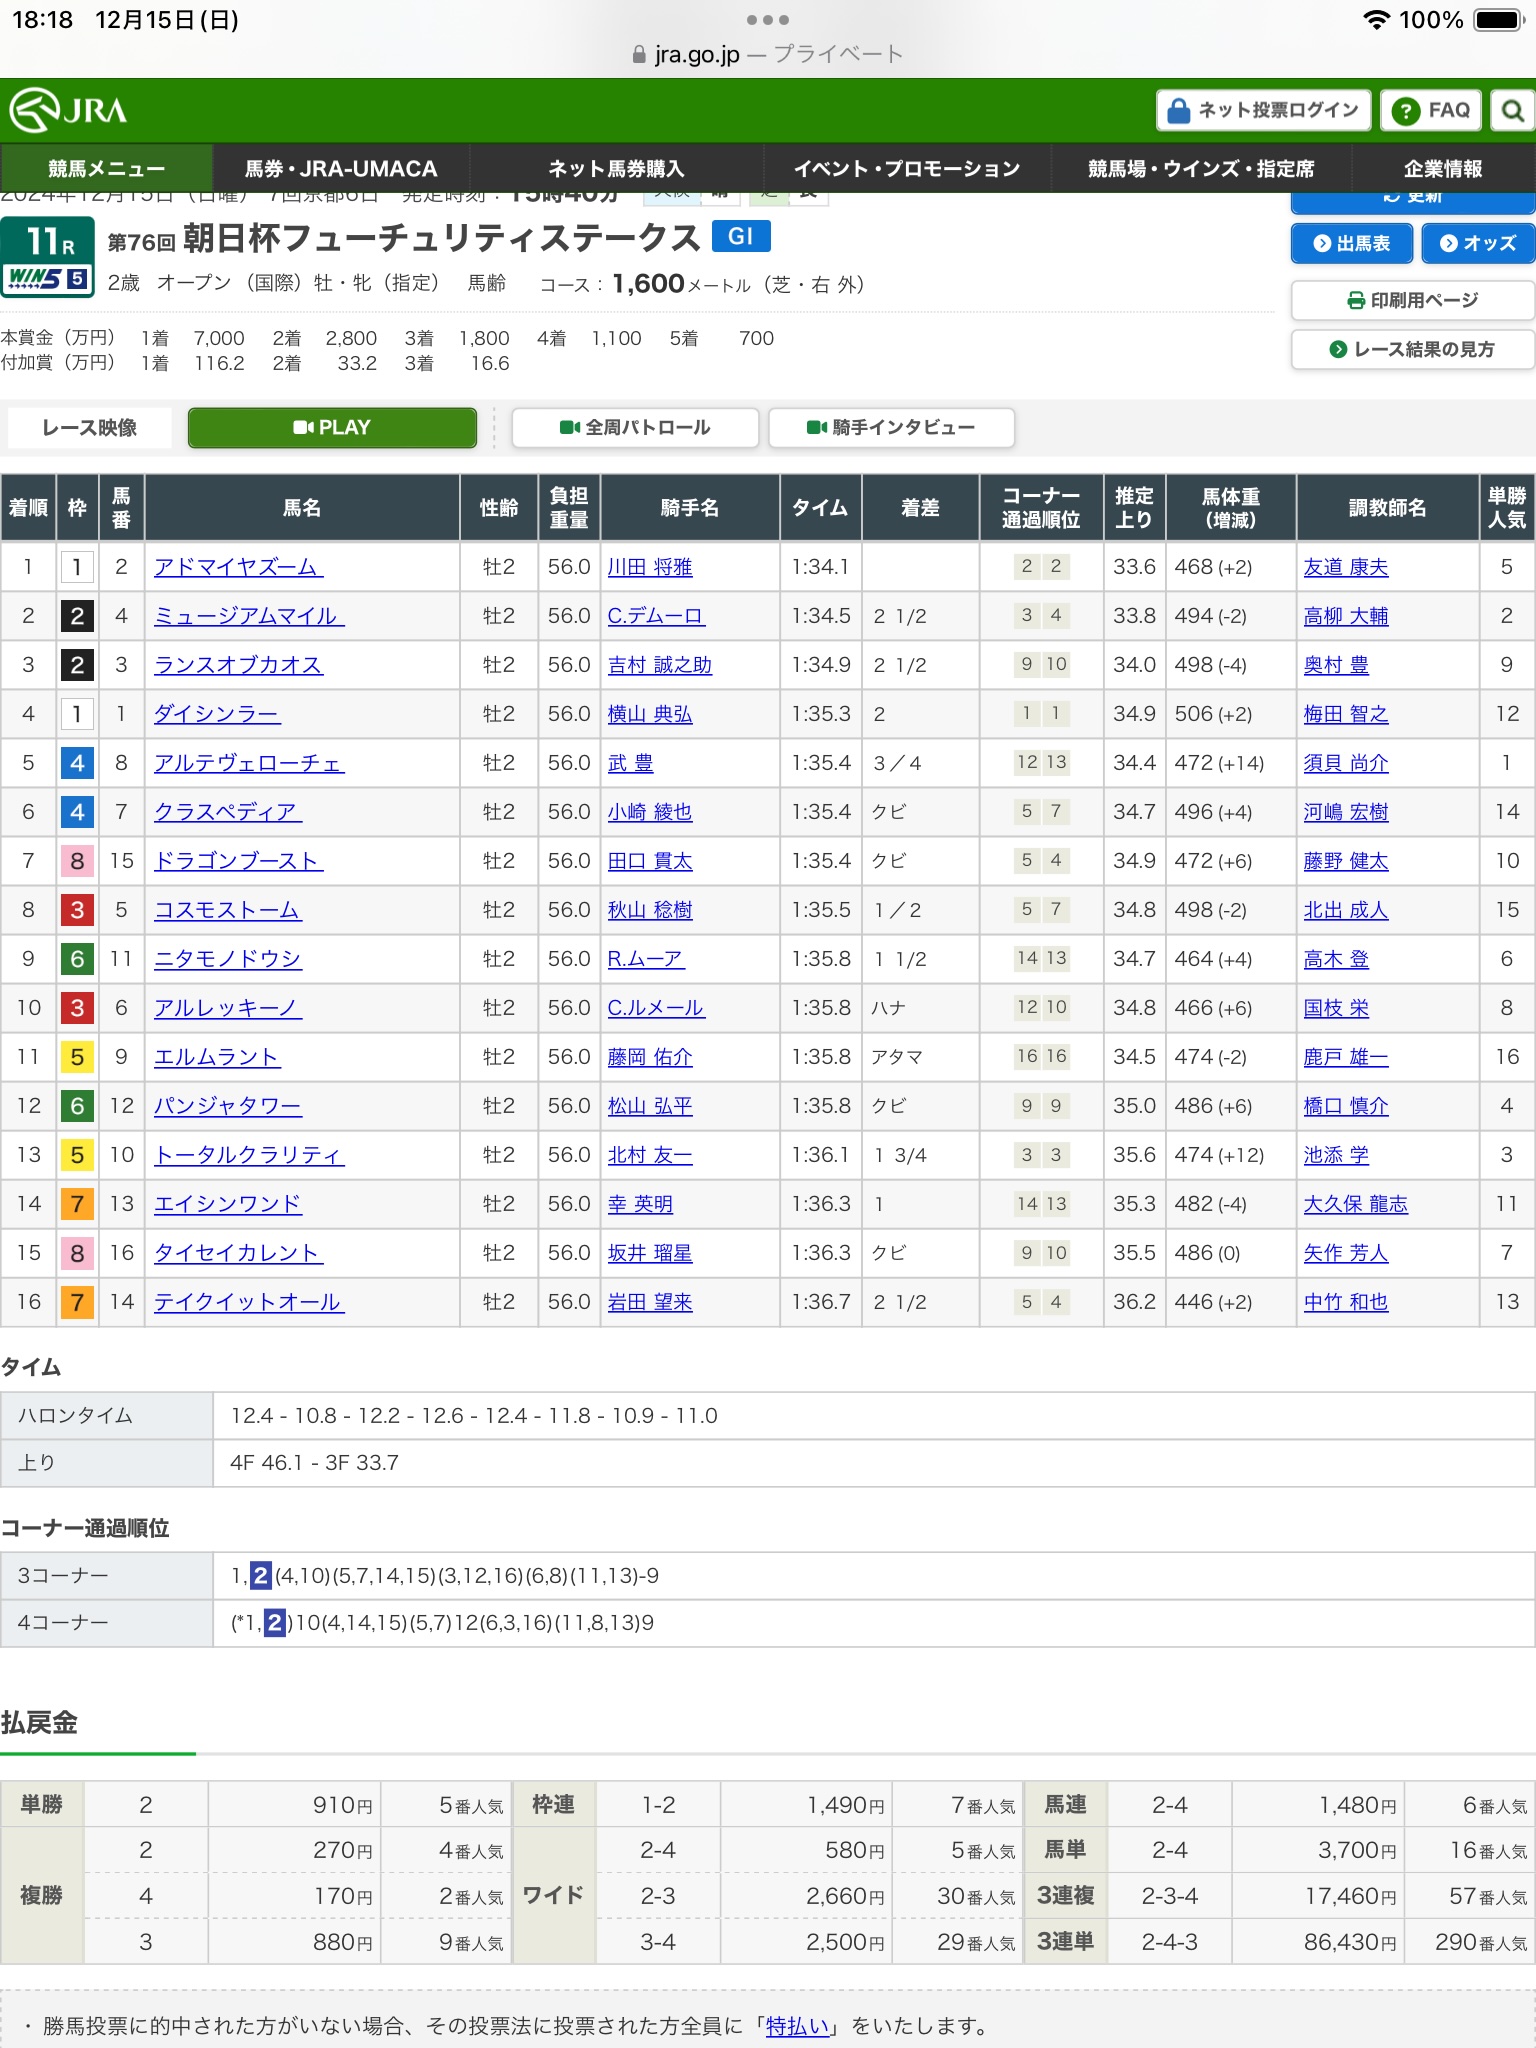Viewport: 1536px width, 2048px height.
Task: Tap the jra.go.jp address bar
Action: point(768,54)
